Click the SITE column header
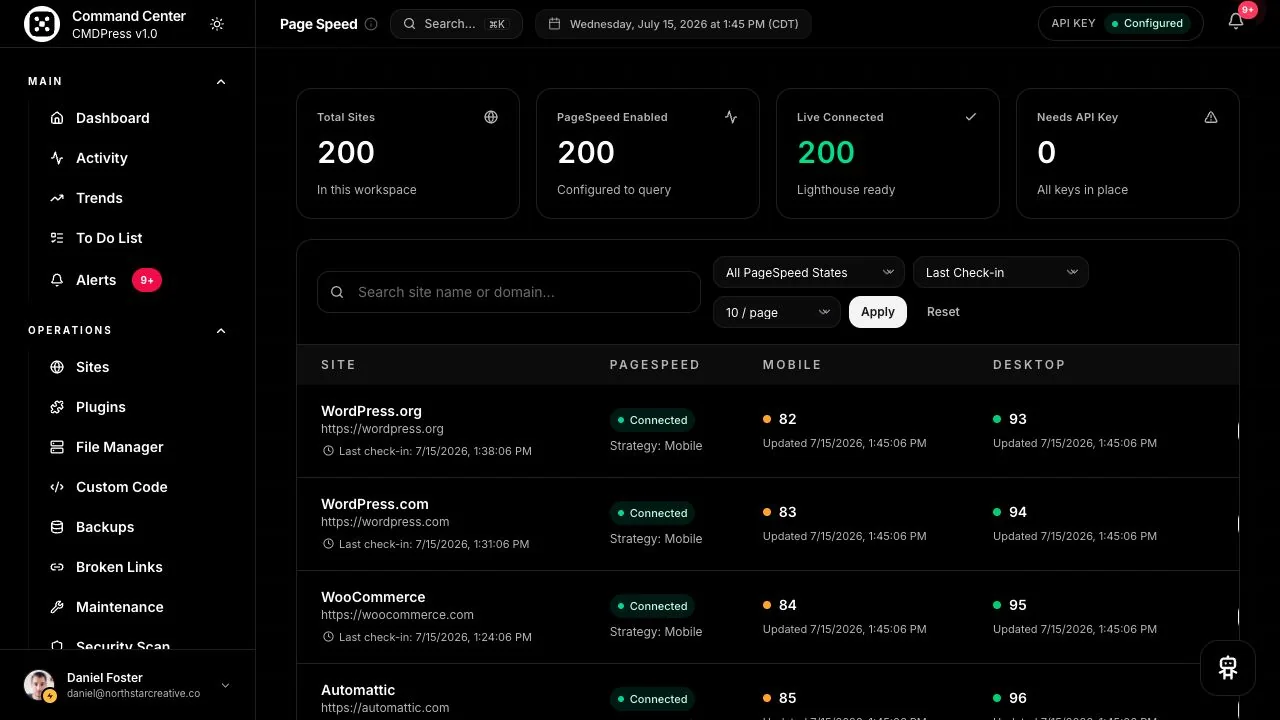This screenshot has height=720, width=1280. 338,365
